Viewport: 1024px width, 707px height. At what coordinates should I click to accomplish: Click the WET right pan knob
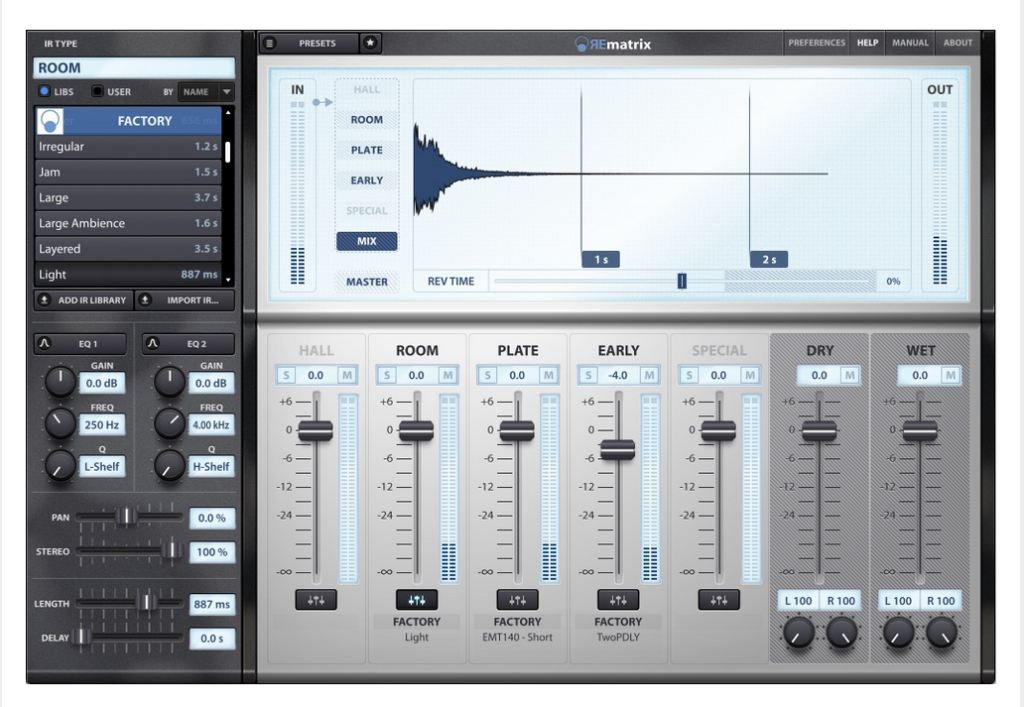pyautogui.click(x=942, y=633)
